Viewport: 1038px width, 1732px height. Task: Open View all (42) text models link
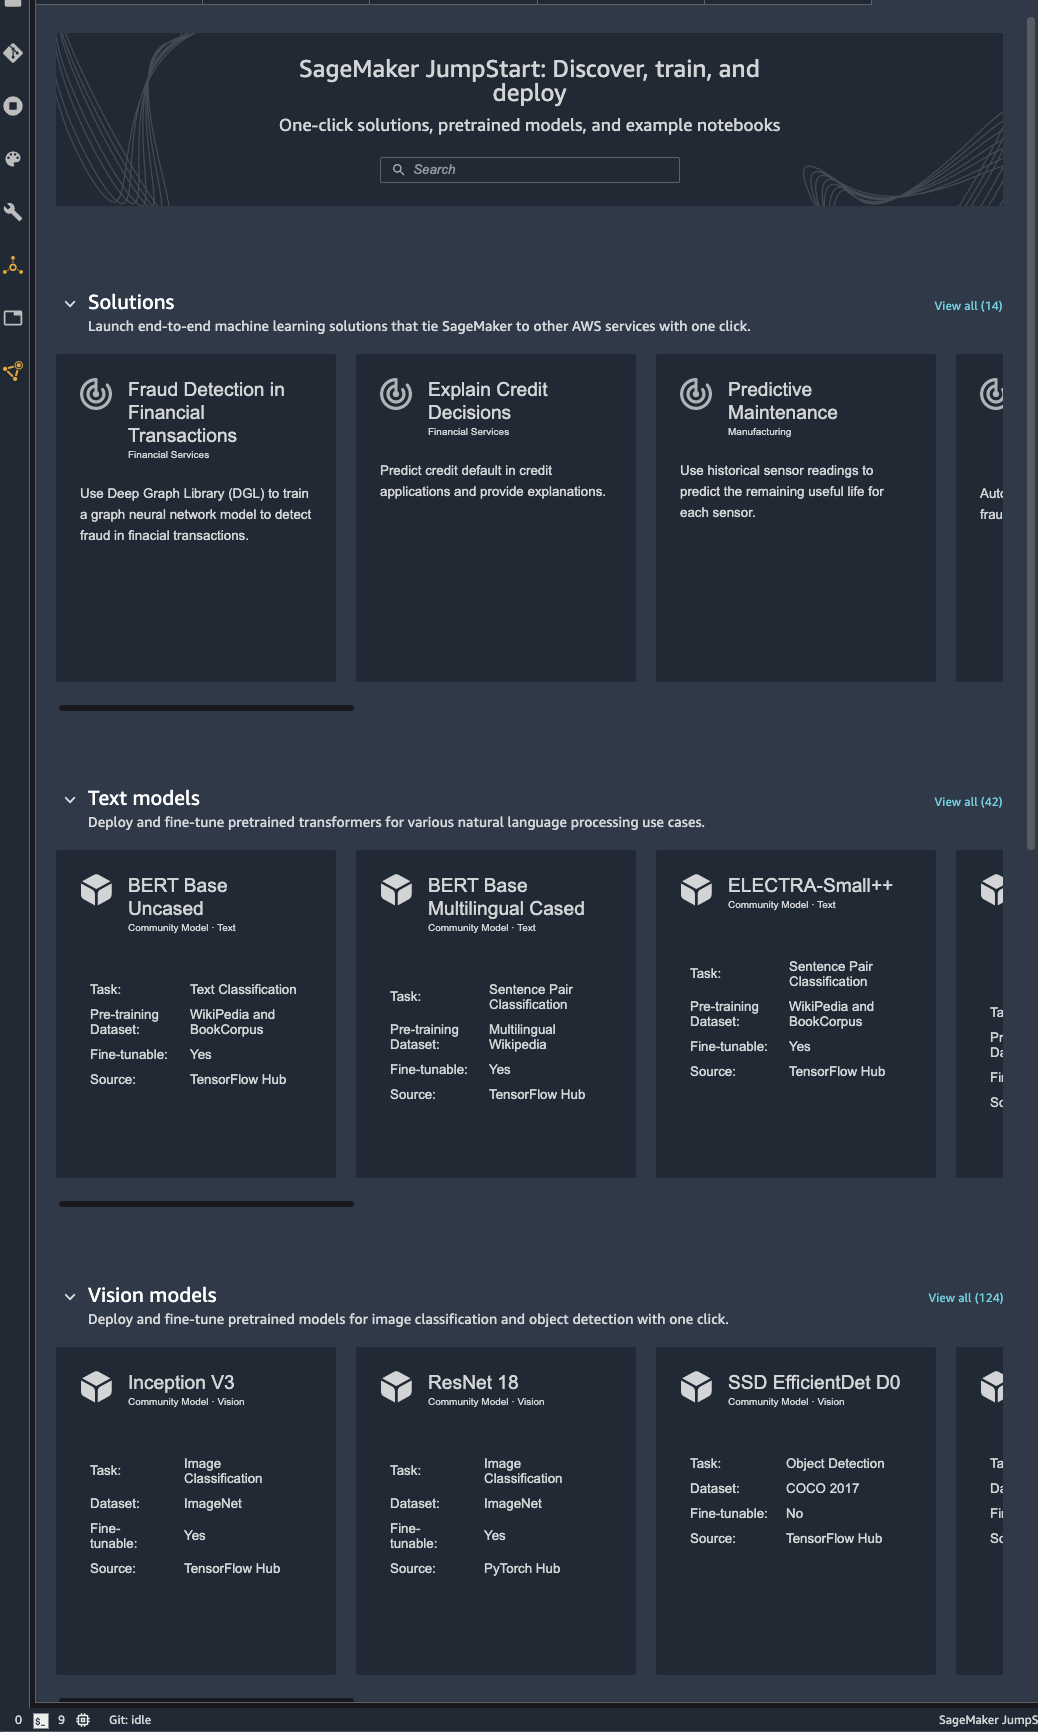click(968, 802)
